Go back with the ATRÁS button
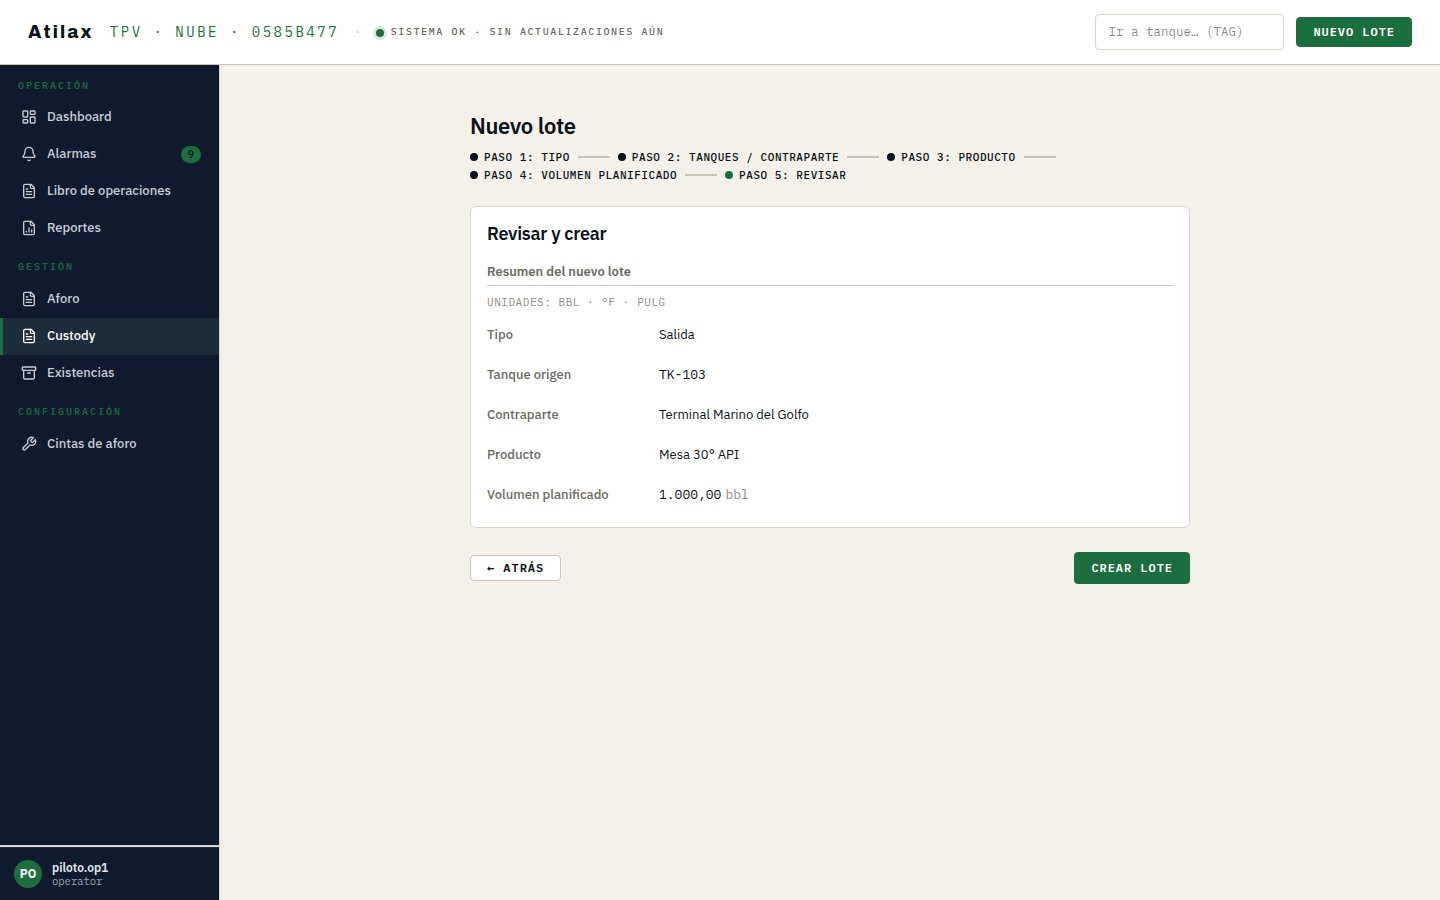1440x900 pixels. coord(515,568)
